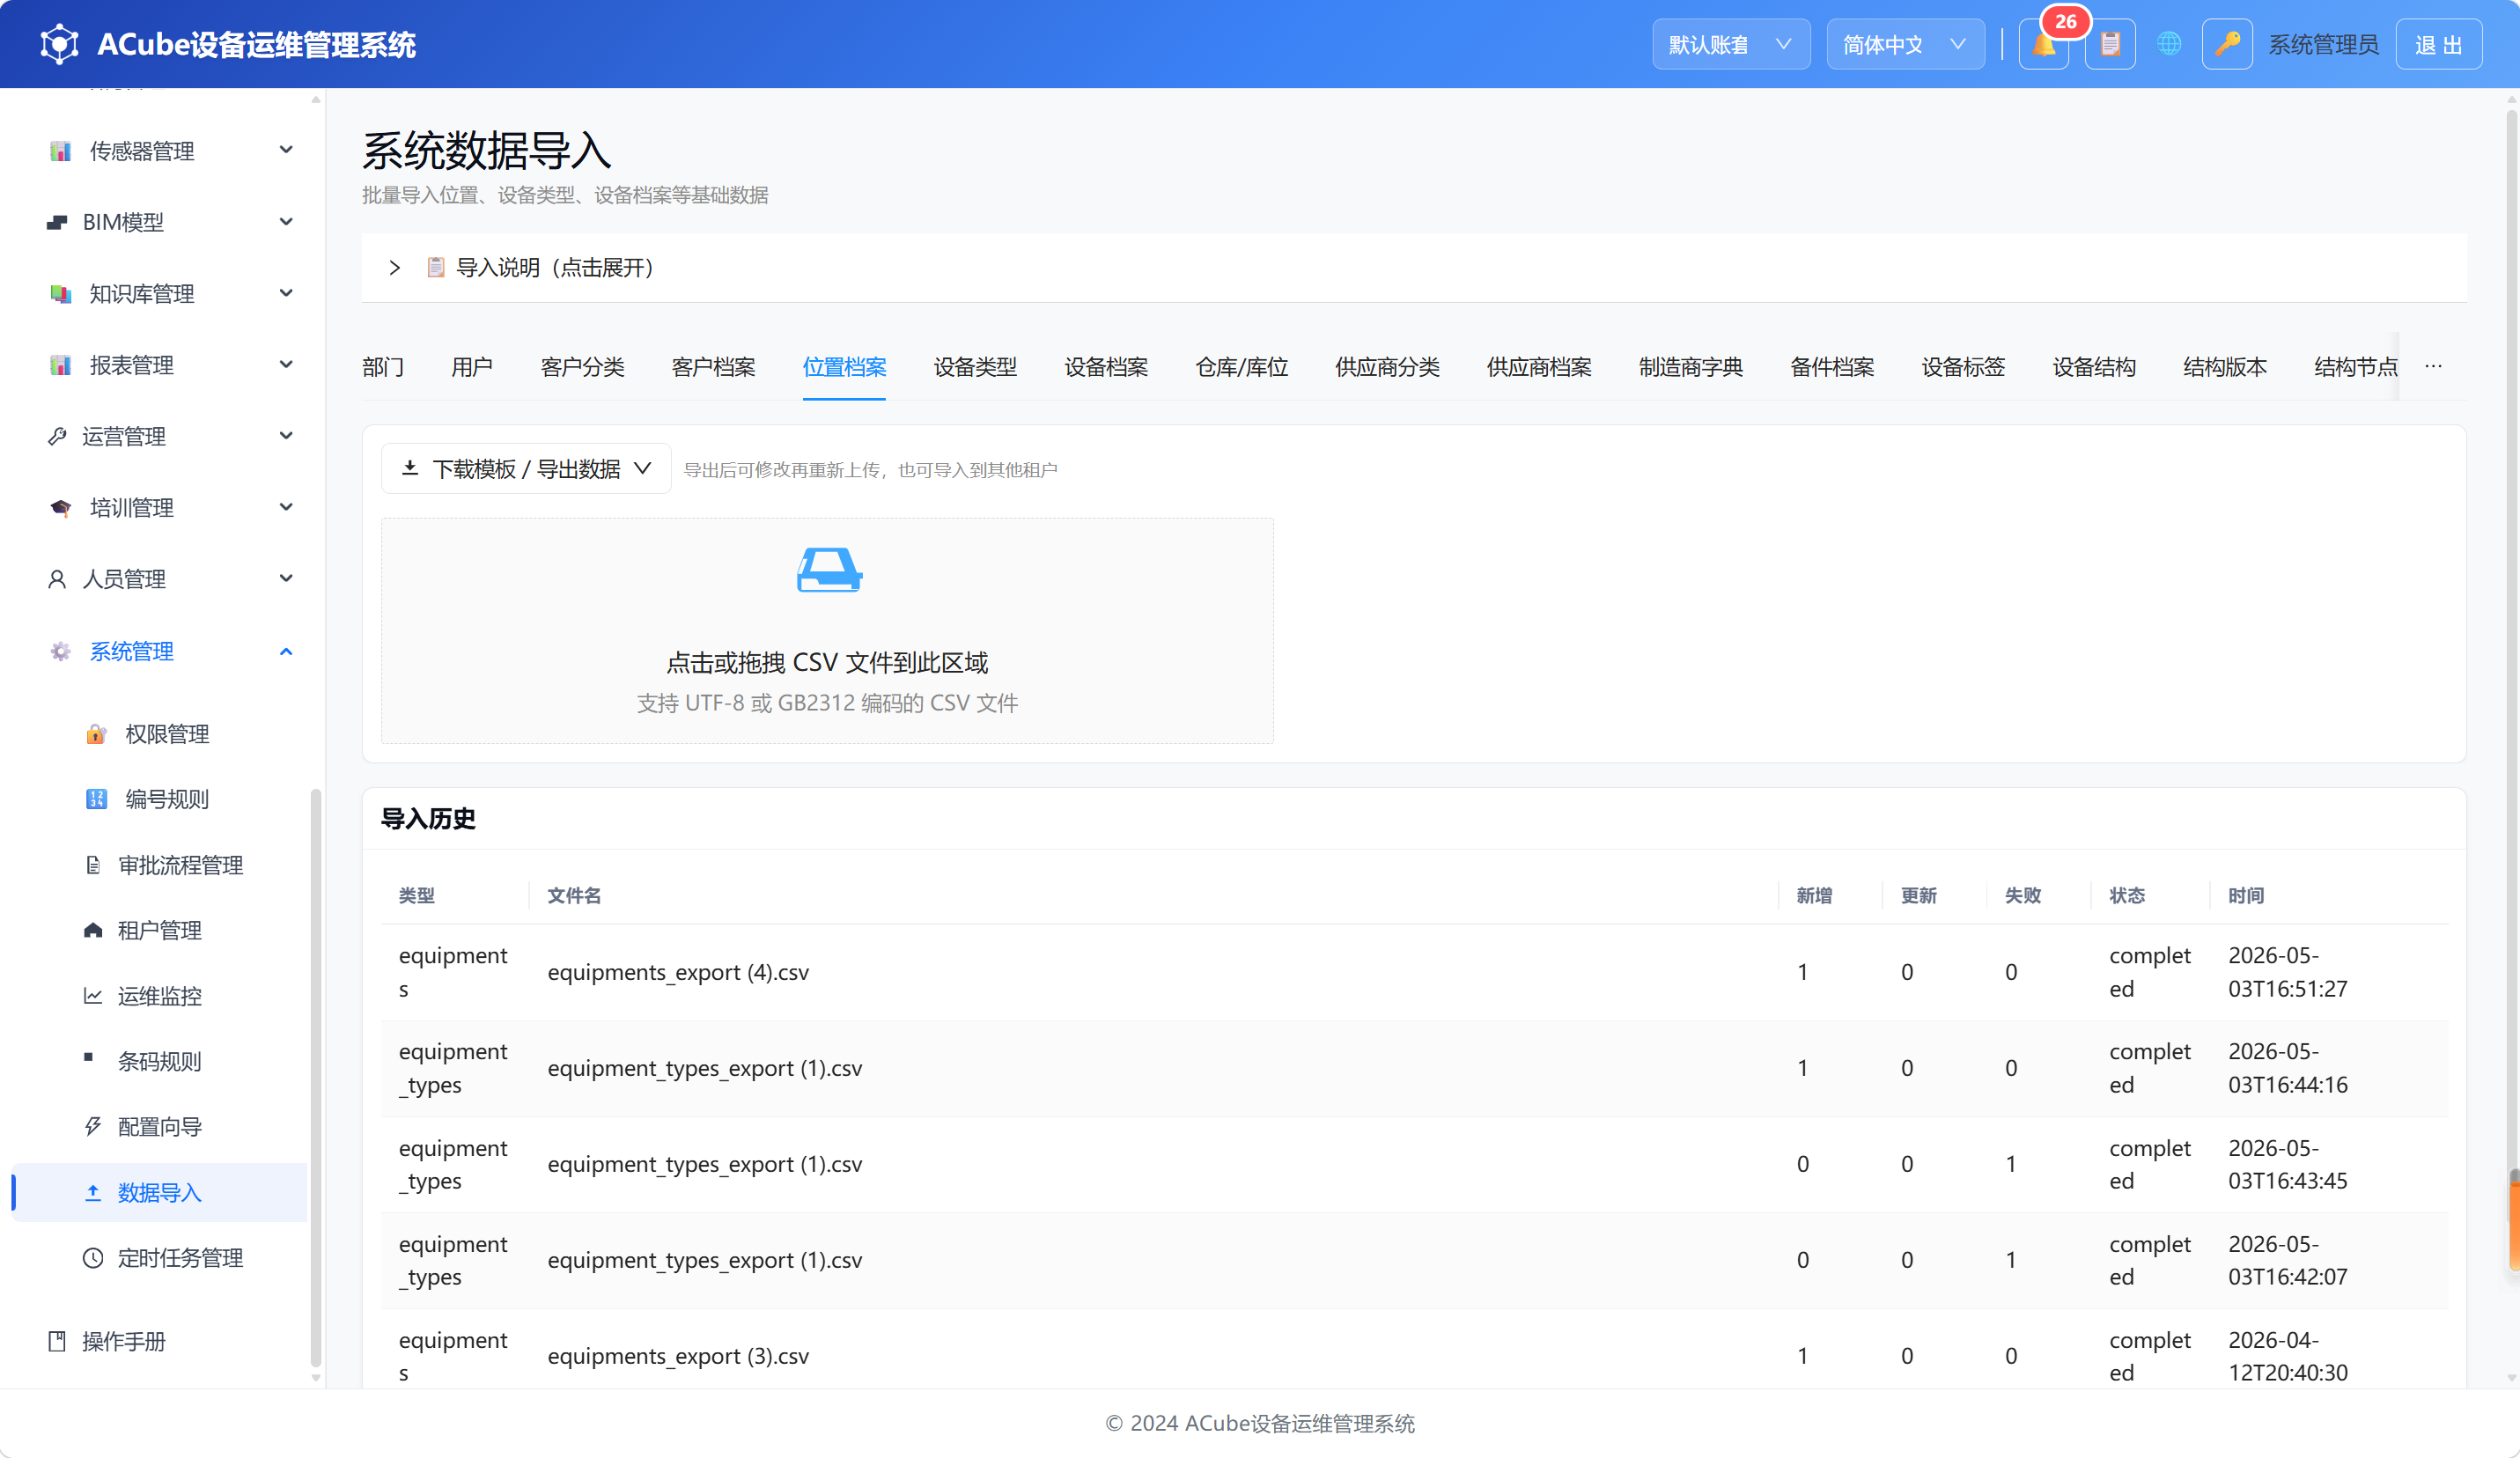Switch to the 设备标签 tab
Image resolution: width=2520 pixels, height=1458 pixels.
1963,367
